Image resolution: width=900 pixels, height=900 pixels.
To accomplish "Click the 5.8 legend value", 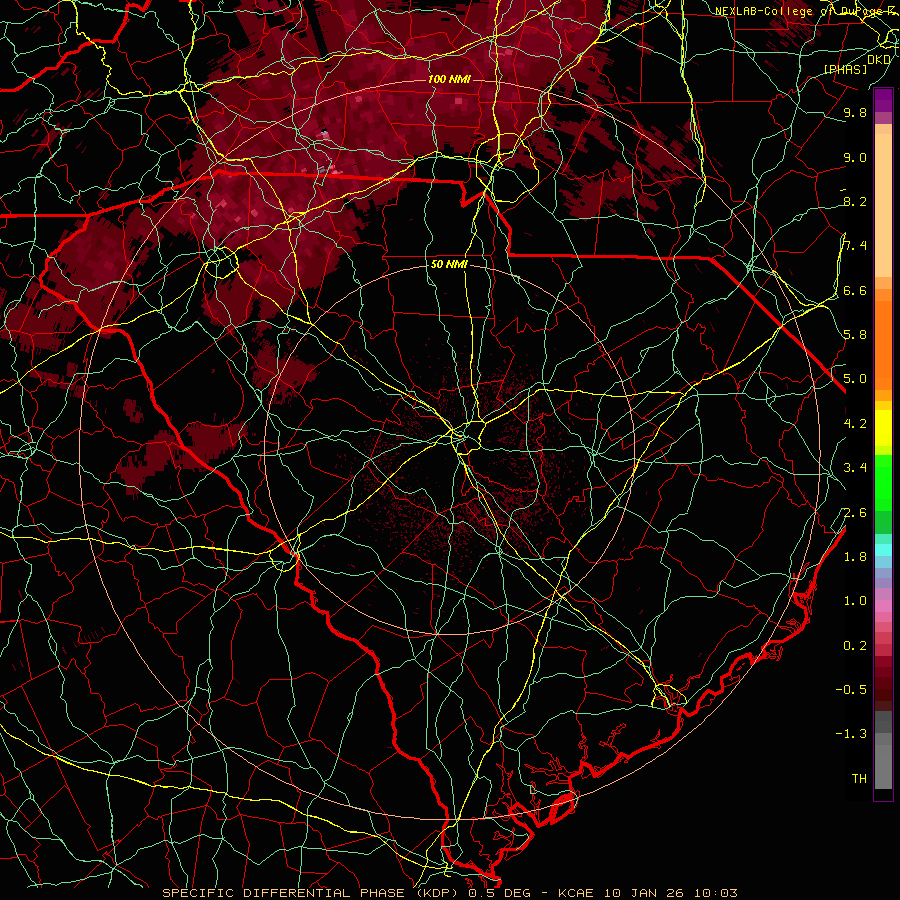I will point(855,335).
